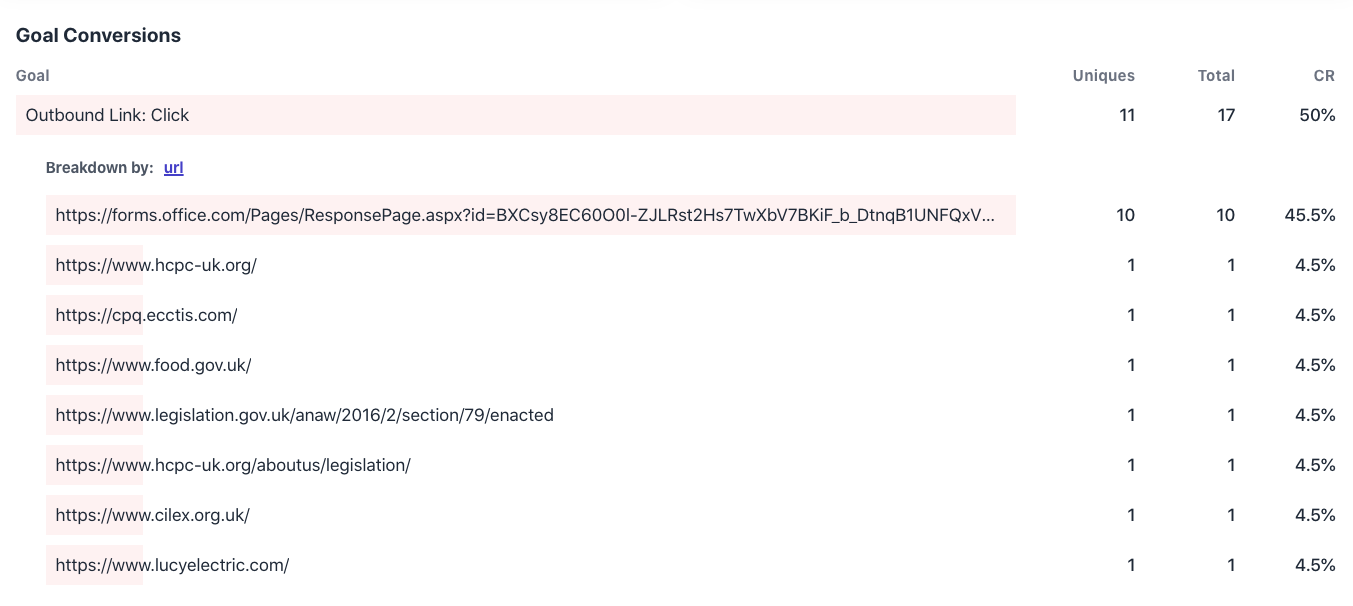Click the Total column header
Viewport: 1353px width, 606px height.
click(x=1216, y=75)
